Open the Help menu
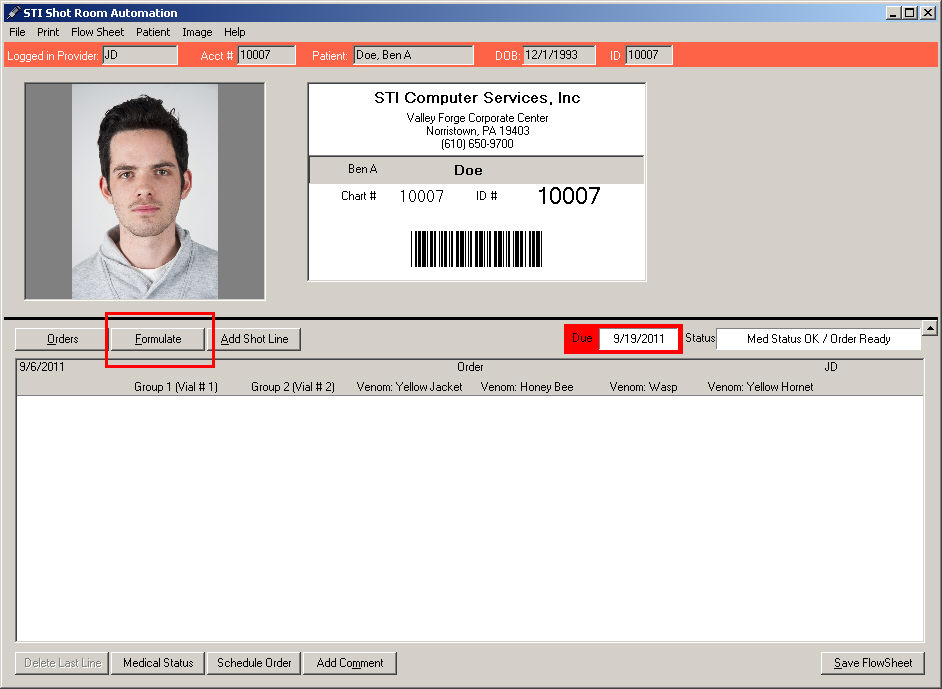 click(x=234, y=32)
